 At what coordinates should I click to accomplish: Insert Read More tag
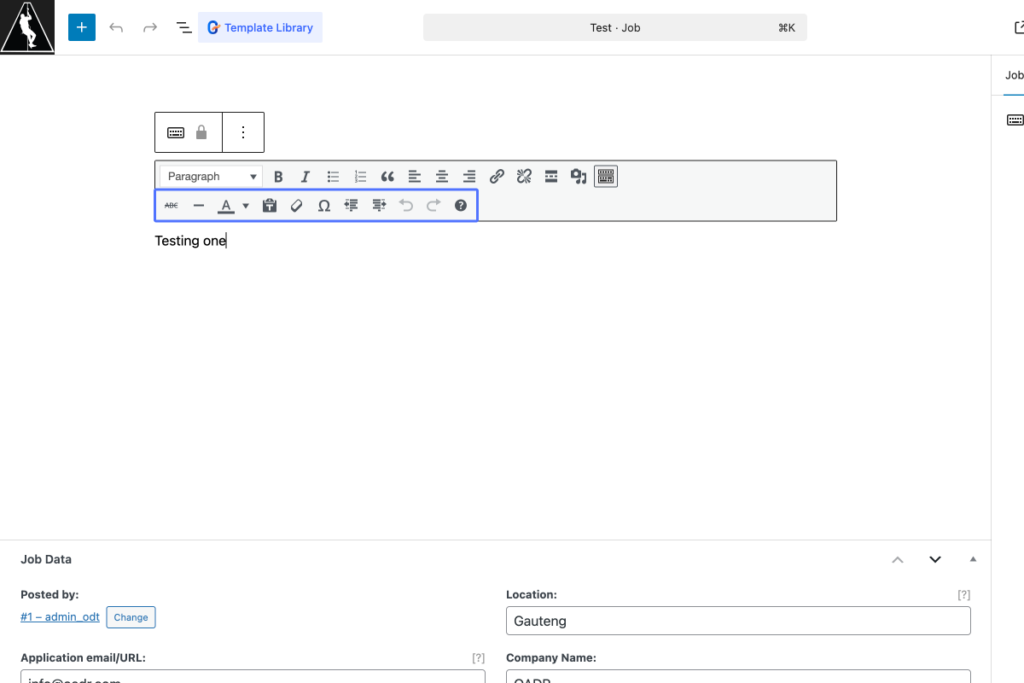pyautogui.click(x=551, y=176)
